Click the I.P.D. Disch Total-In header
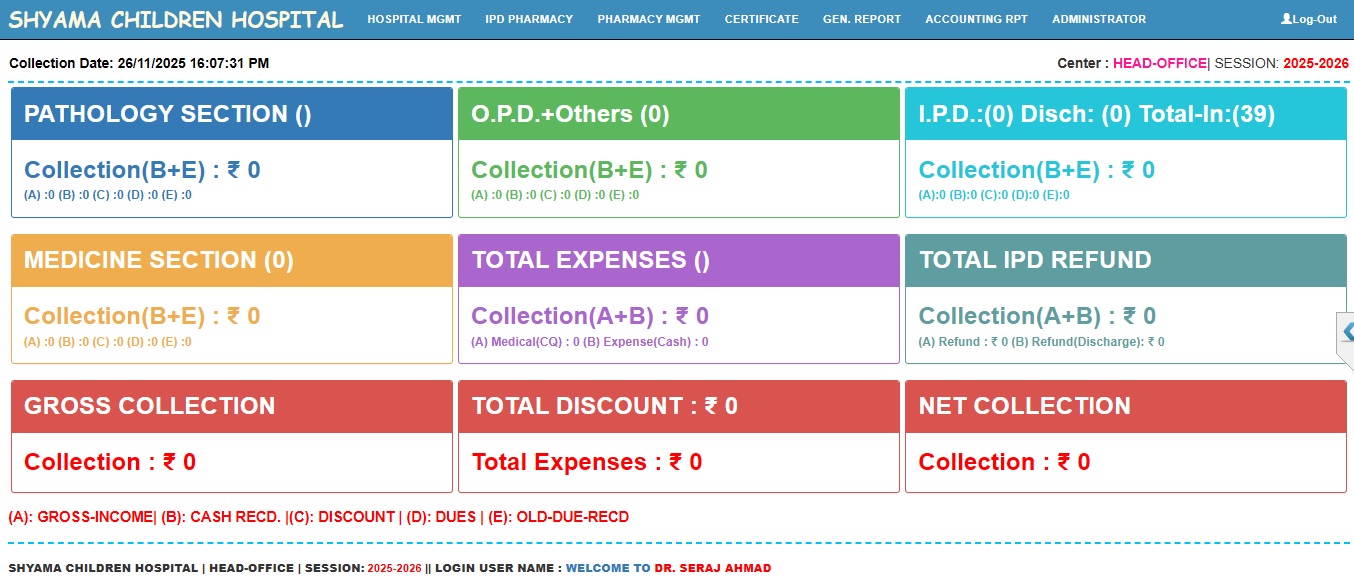This screenshot has height=585, width=1354. click(1126, 114)
